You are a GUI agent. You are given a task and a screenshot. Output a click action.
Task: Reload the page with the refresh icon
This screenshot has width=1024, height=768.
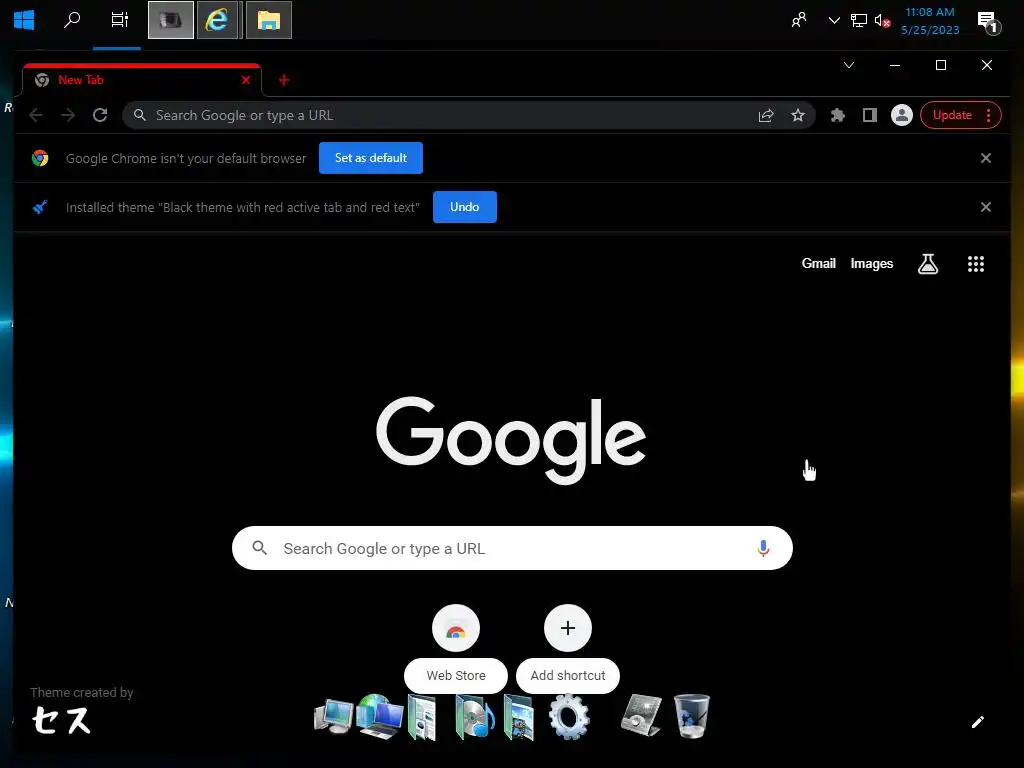pyautogui.click(x=100, y=116)
